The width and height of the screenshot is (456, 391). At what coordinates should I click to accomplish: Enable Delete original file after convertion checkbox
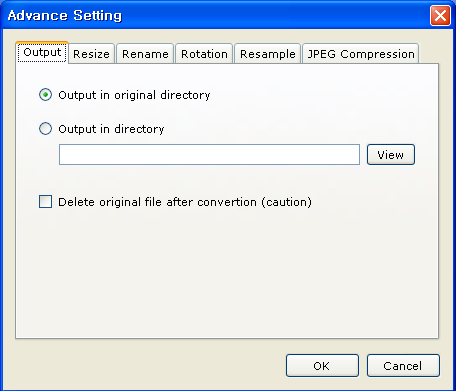(45, 202)
